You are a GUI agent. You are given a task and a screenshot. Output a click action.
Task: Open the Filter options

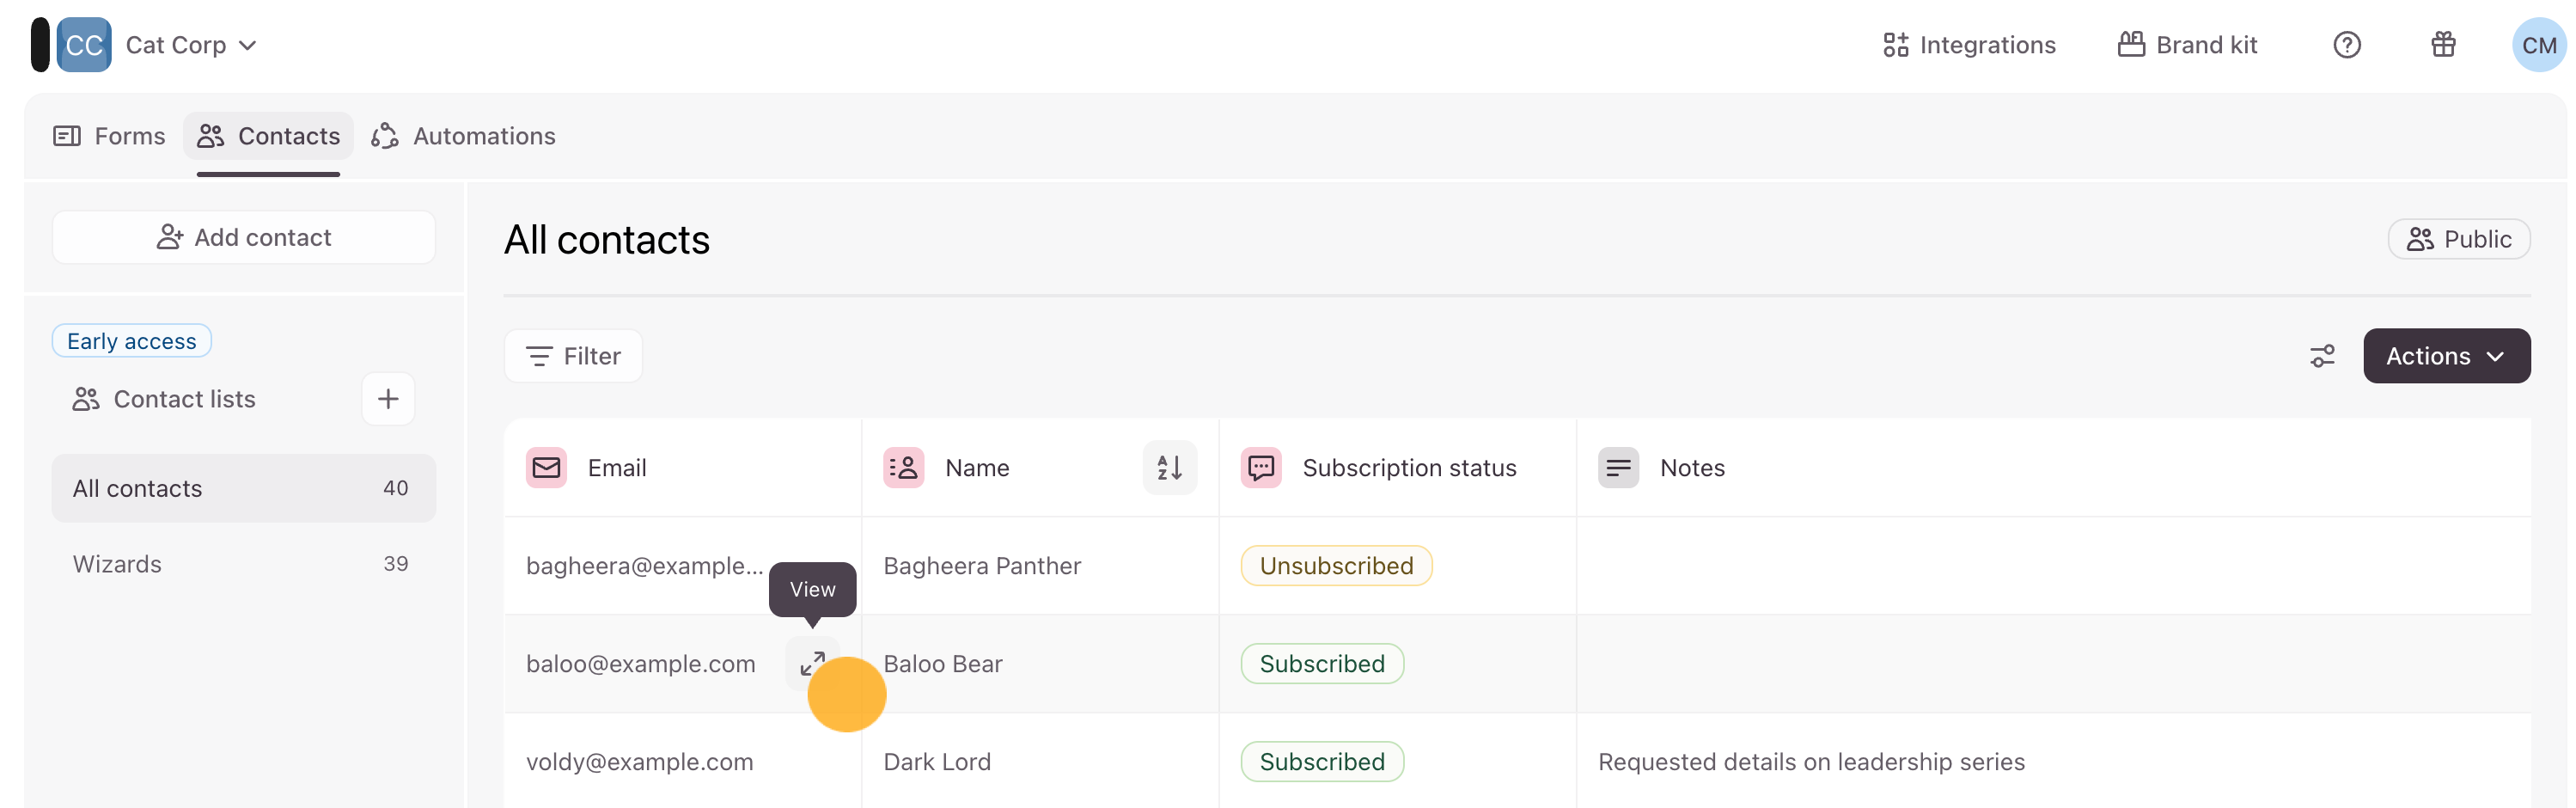573,356
